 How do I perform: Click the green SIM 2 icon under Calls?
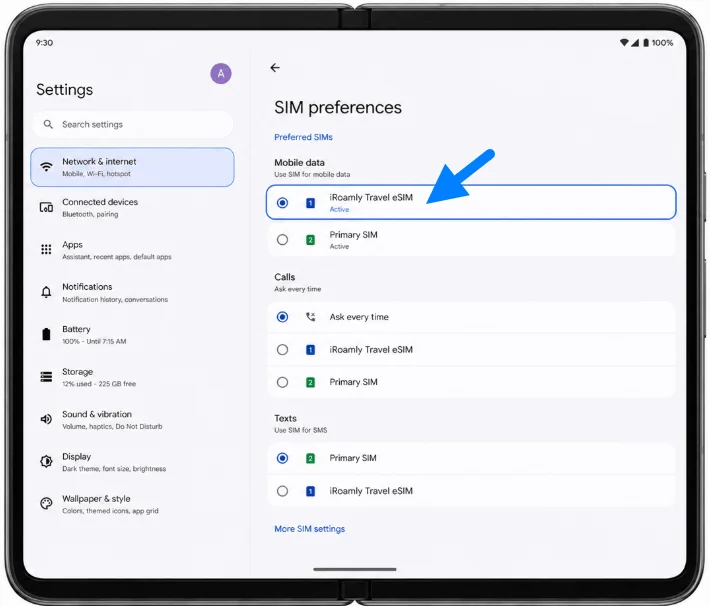tap(310, 382)
